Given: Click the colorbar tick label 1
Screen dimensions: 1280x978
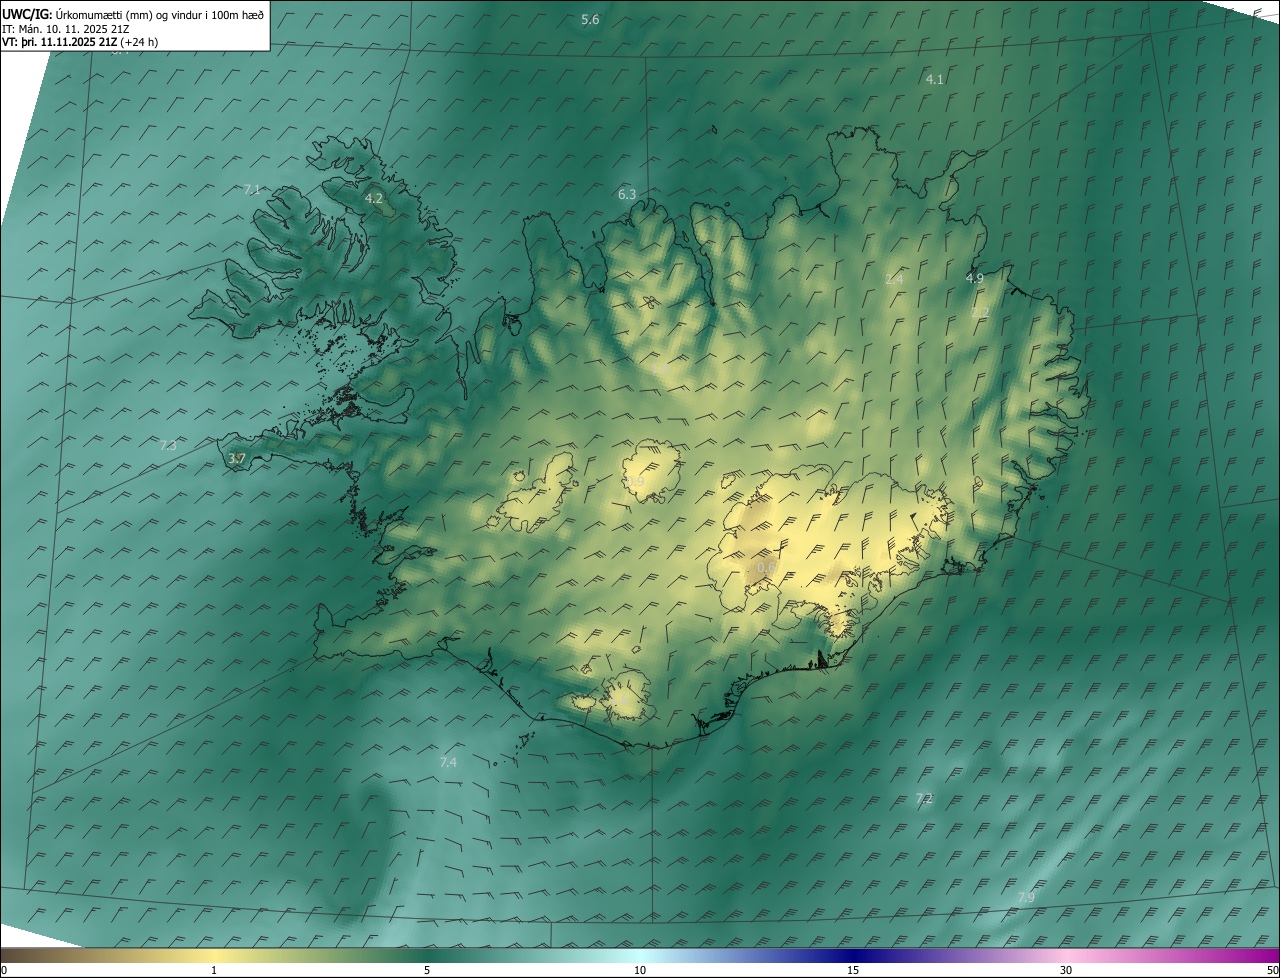Looking at the screenshot, I should (x=214, y=971).
